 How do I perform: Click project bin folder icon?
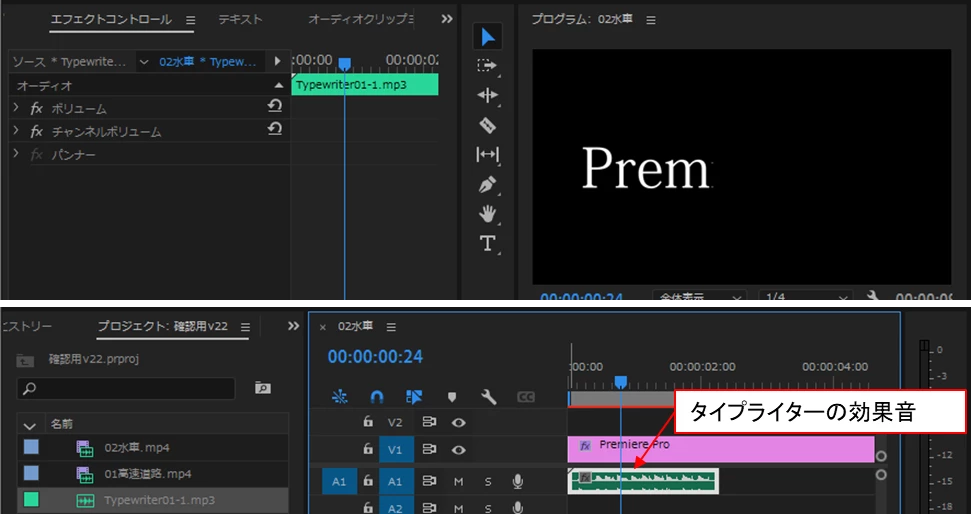[25, 359]
